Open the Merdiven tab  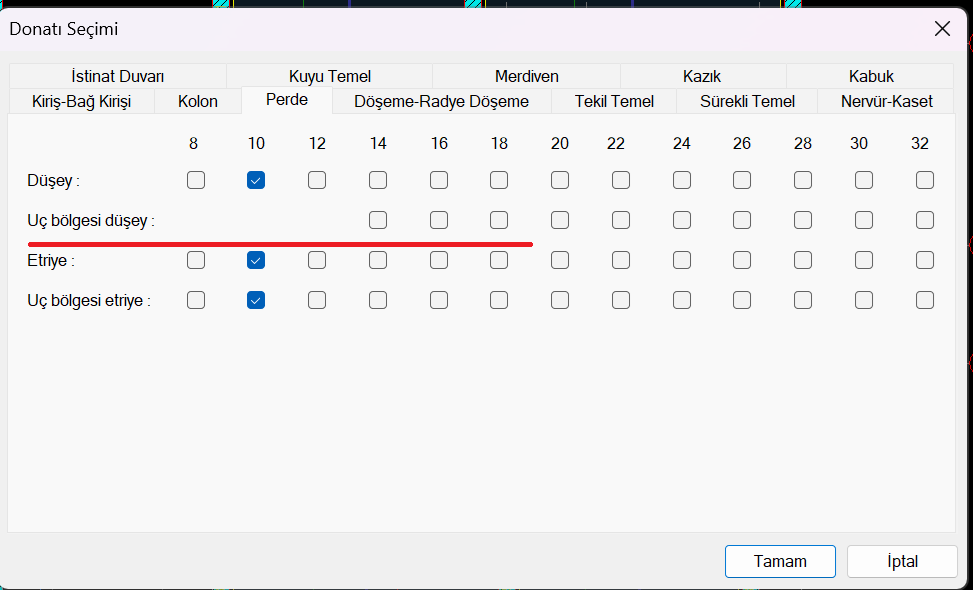point(526,76)
